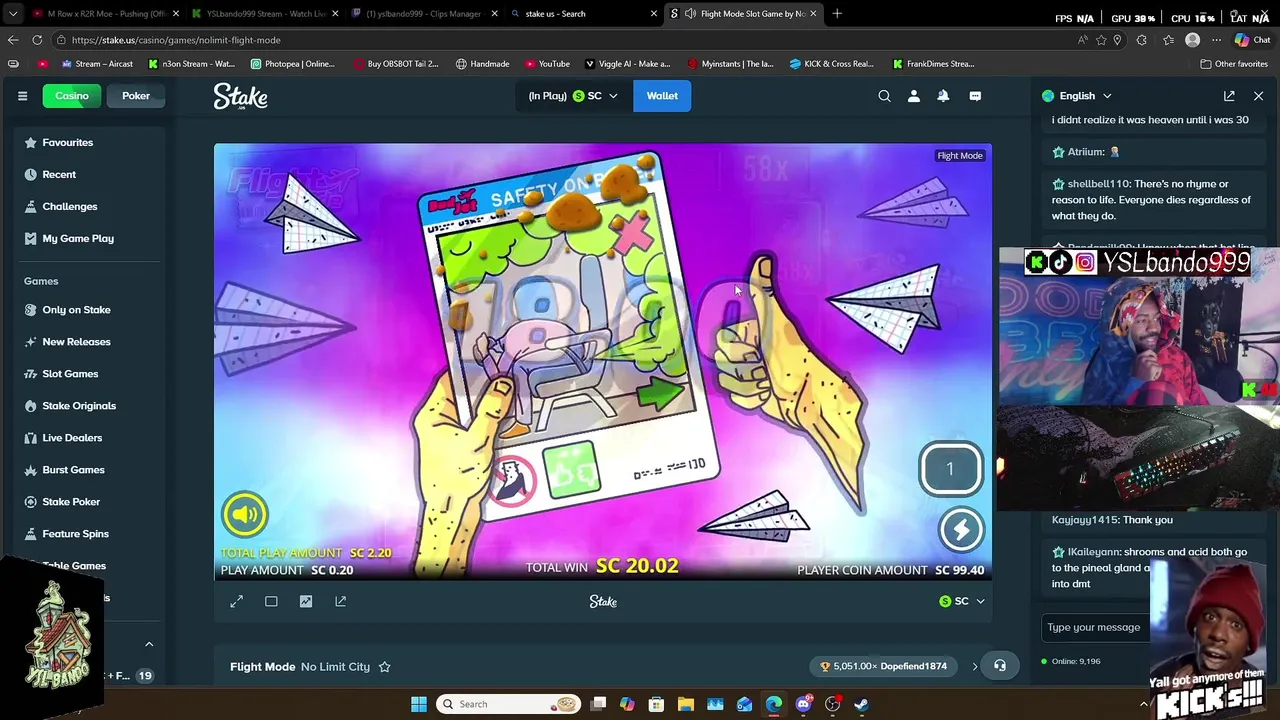The width and height of the screenshot is (1280, 720).
Task: Collapse the sidebar section chevron
Action: [149, 644]
